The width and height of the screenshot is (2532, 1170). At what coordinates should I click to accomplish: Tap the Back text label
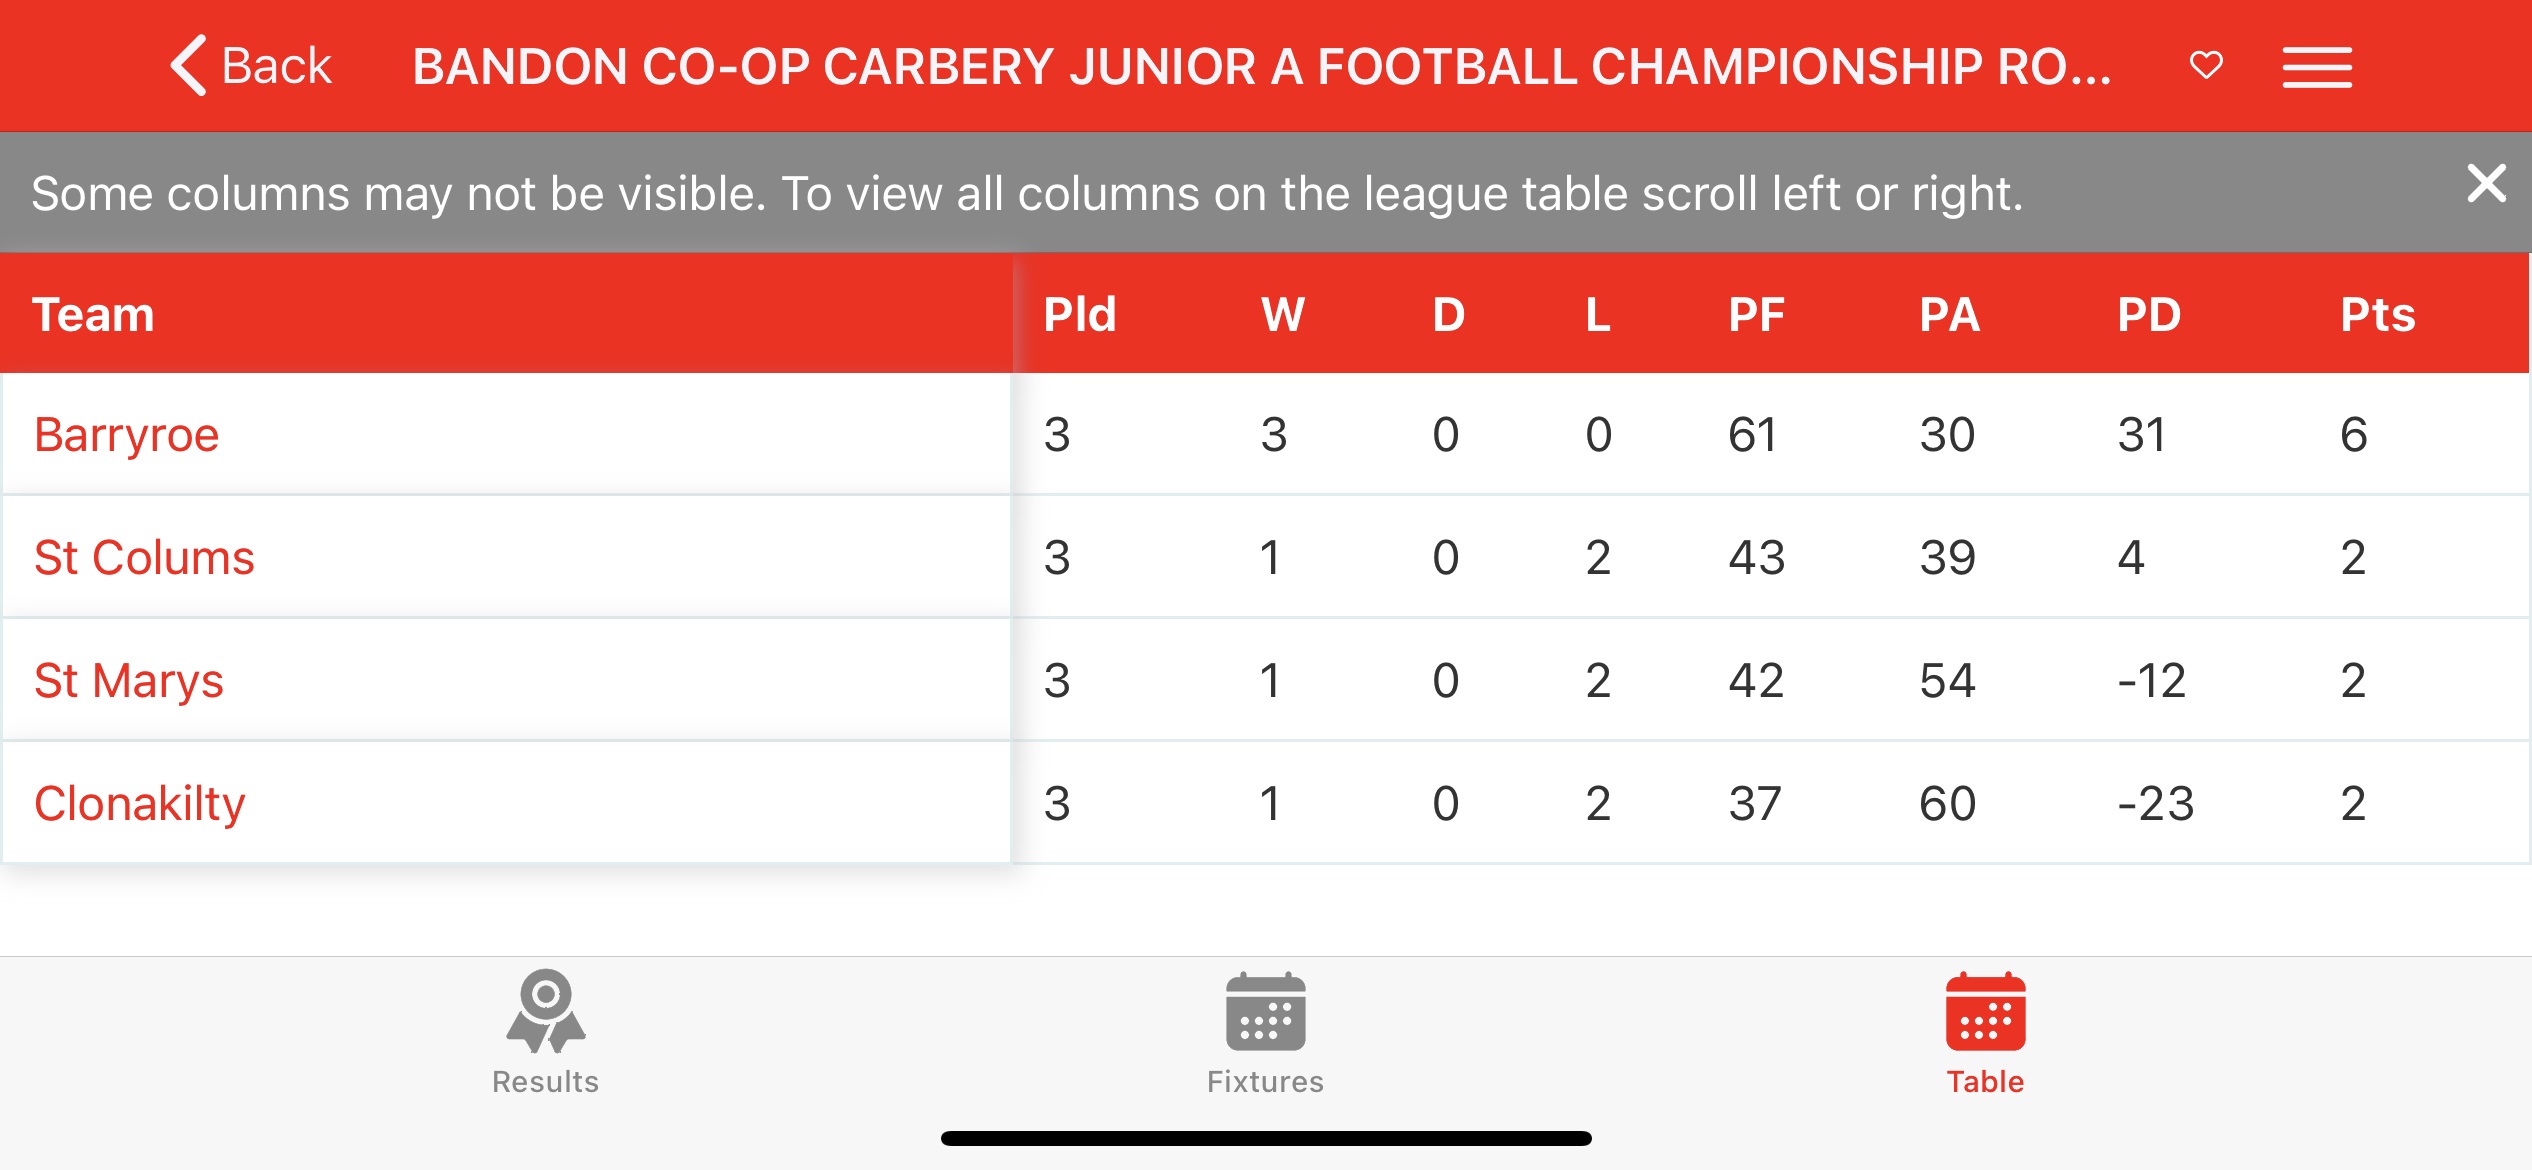tap(276, 67)
